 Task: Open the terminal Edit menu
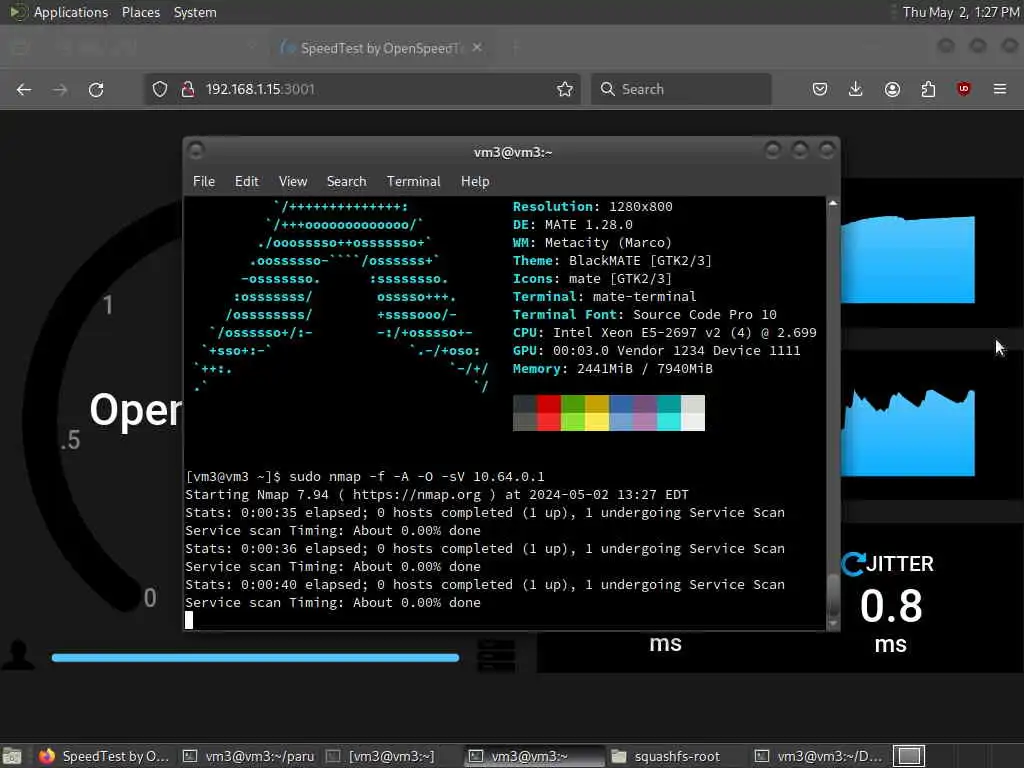[247, 182]
